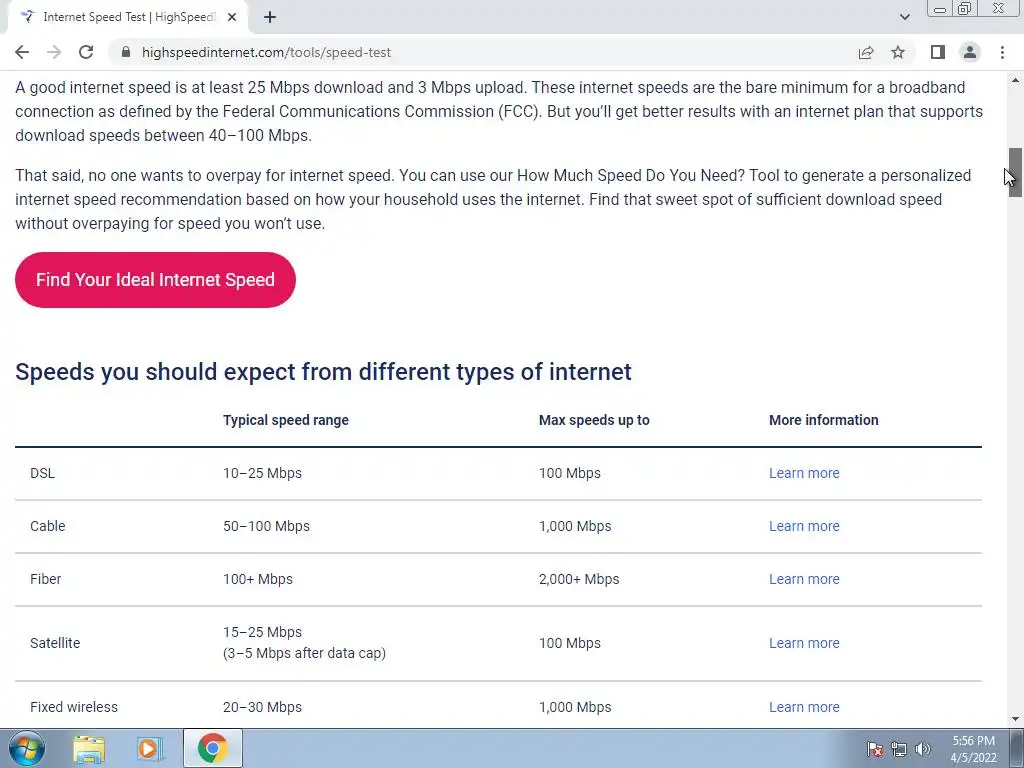Open a new browser tab
Screen dimensions: 1024x768
[270, 18]
